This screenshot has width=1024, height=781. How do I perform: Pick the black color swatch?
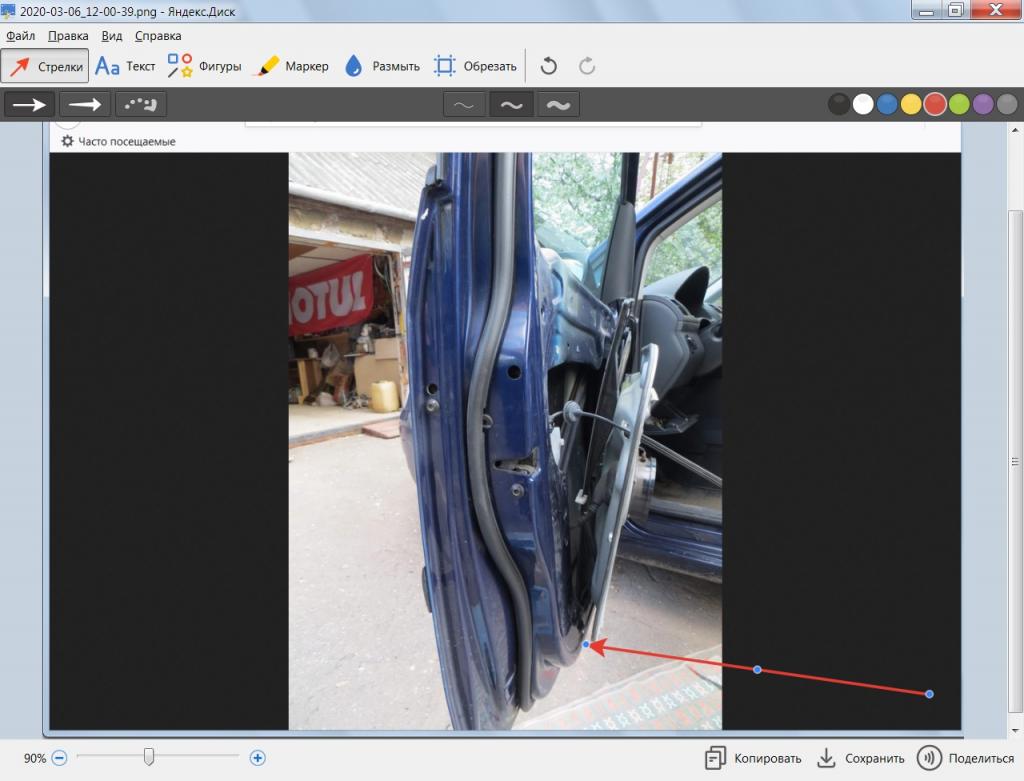[x=839, y=104]
